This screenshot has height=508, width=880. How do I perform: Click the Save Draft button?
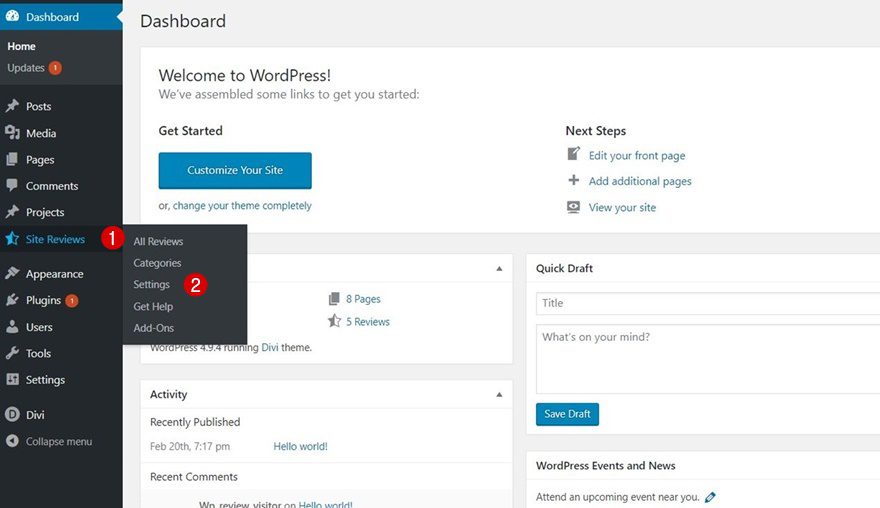567,414
